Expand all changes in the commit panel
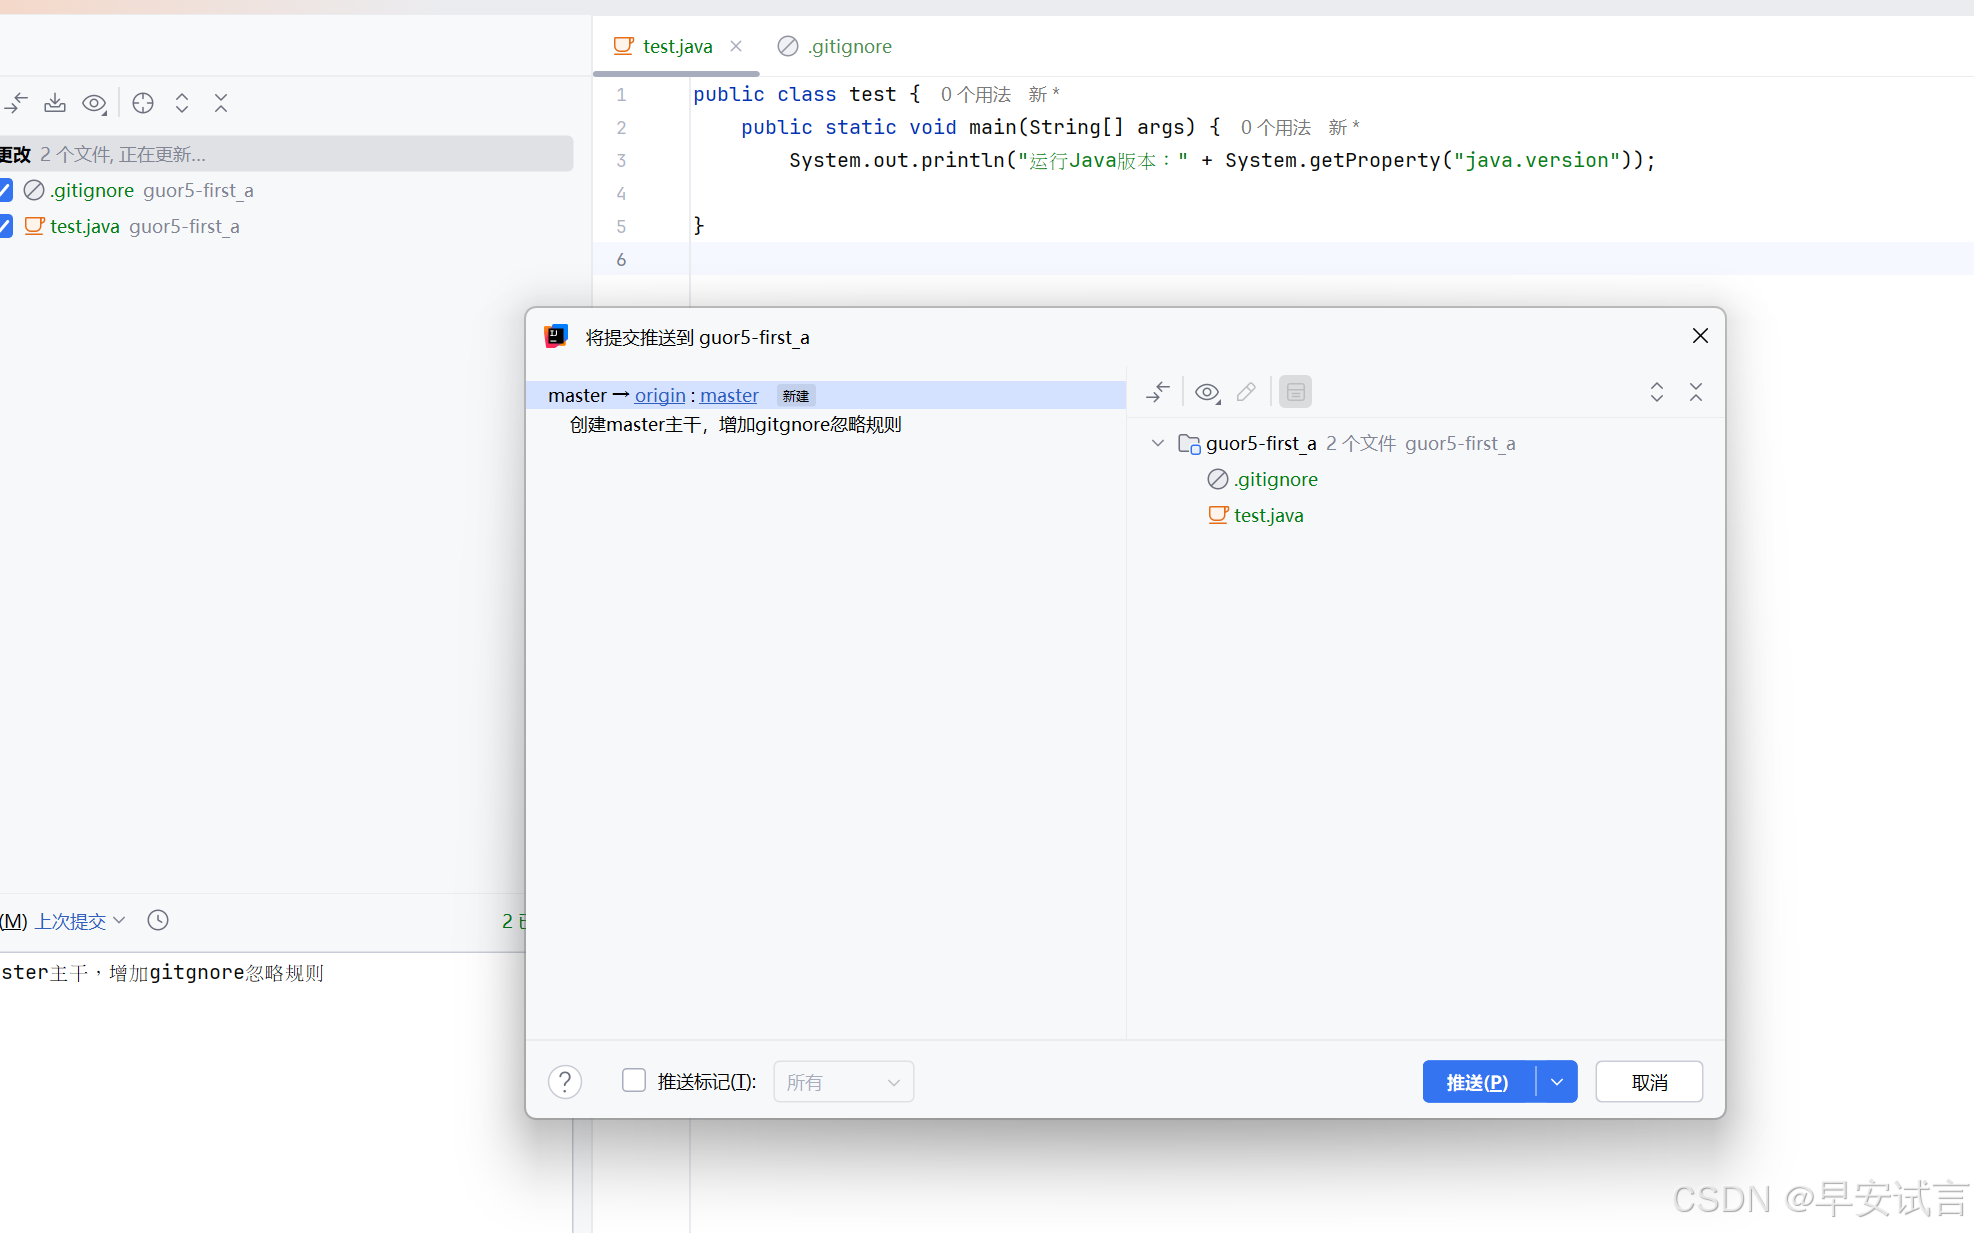 182,103
